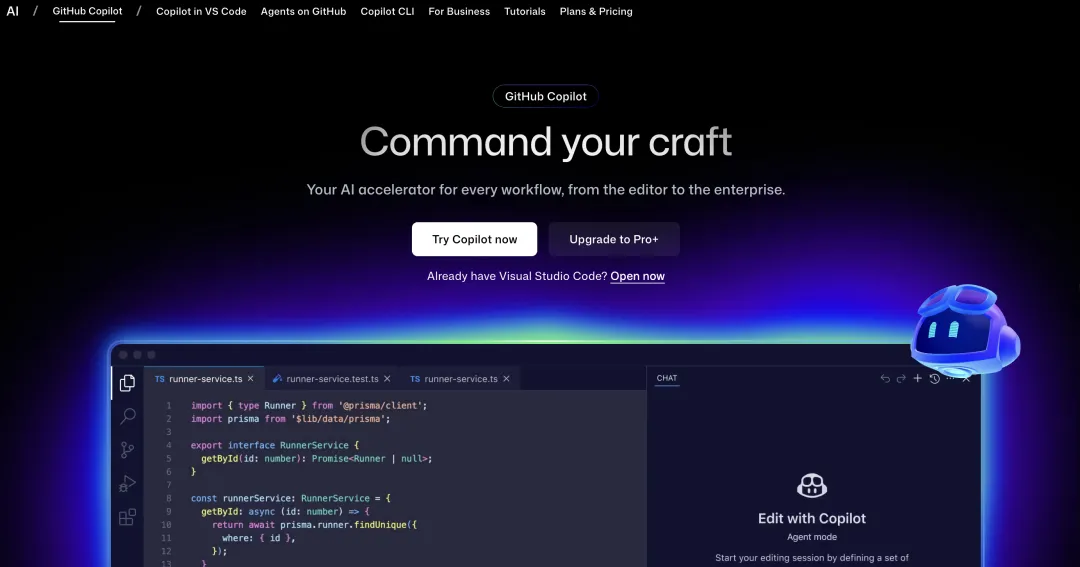Click the Copilot icon above Edit with Copilot

(812, 486)
